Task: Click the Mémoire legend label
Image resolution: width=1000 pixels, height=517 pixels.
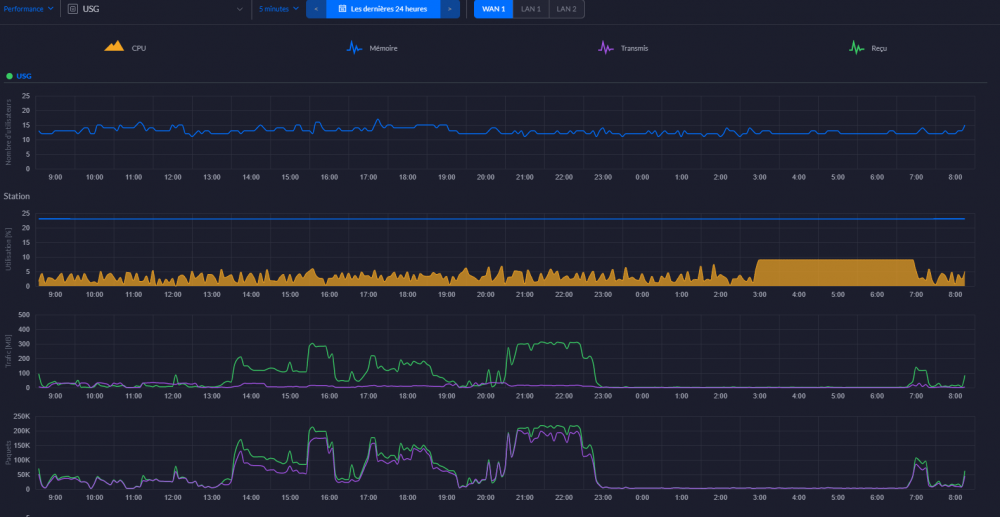Action: pyautogui.click(x=383, y=47)
